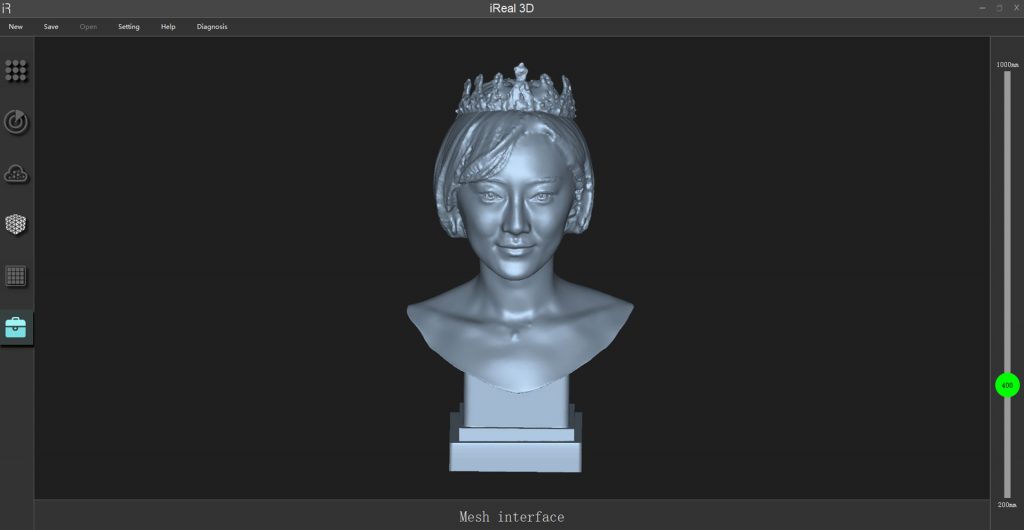Image resolution: width=1024 pixels, height=530 pixels.
Task: Click the "Mesh interface" label
Action: (x=511, y=517)
